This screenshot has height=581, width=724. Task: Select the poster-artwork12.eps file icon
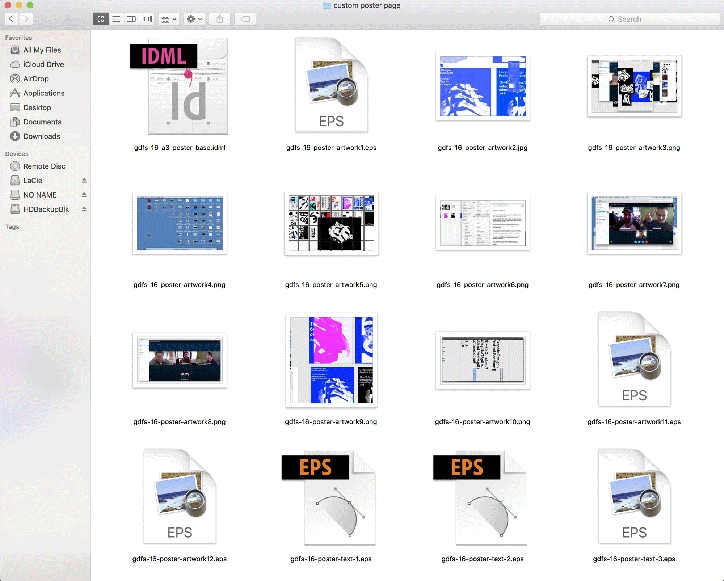(180, 496)
